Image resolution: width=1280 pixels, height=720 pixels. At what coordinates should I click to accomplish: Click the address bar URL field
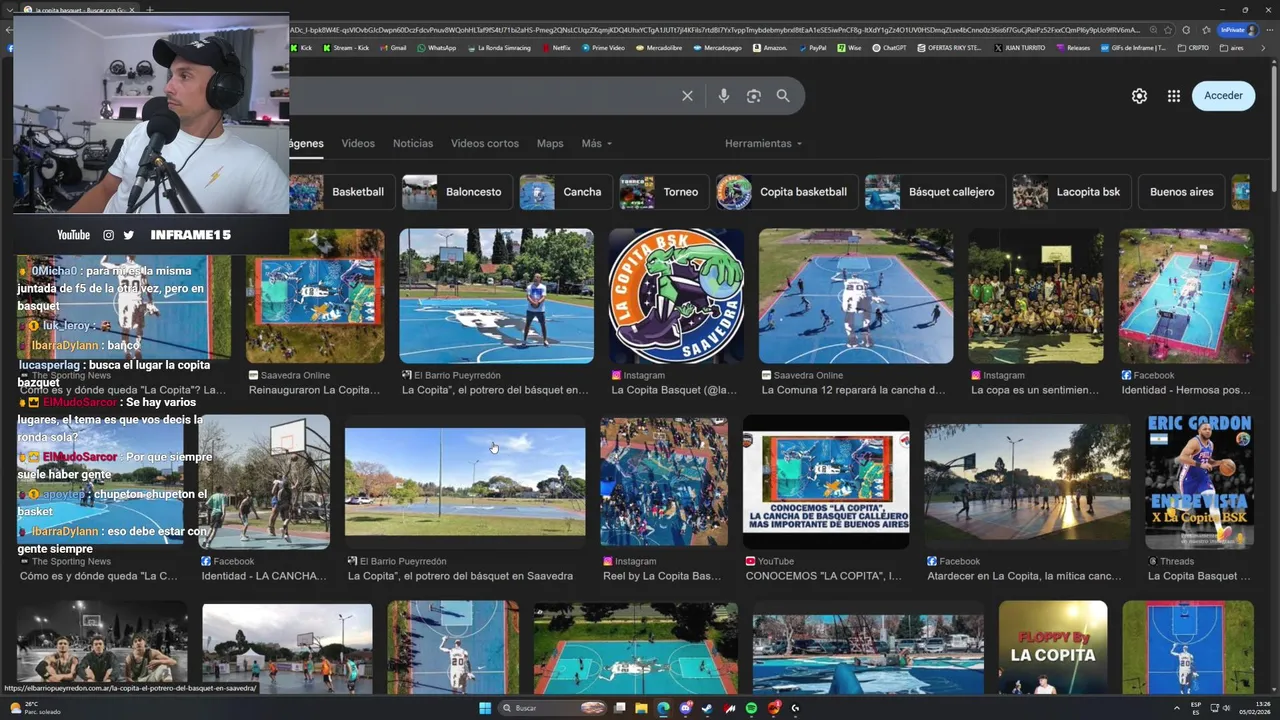click(715, 30)
